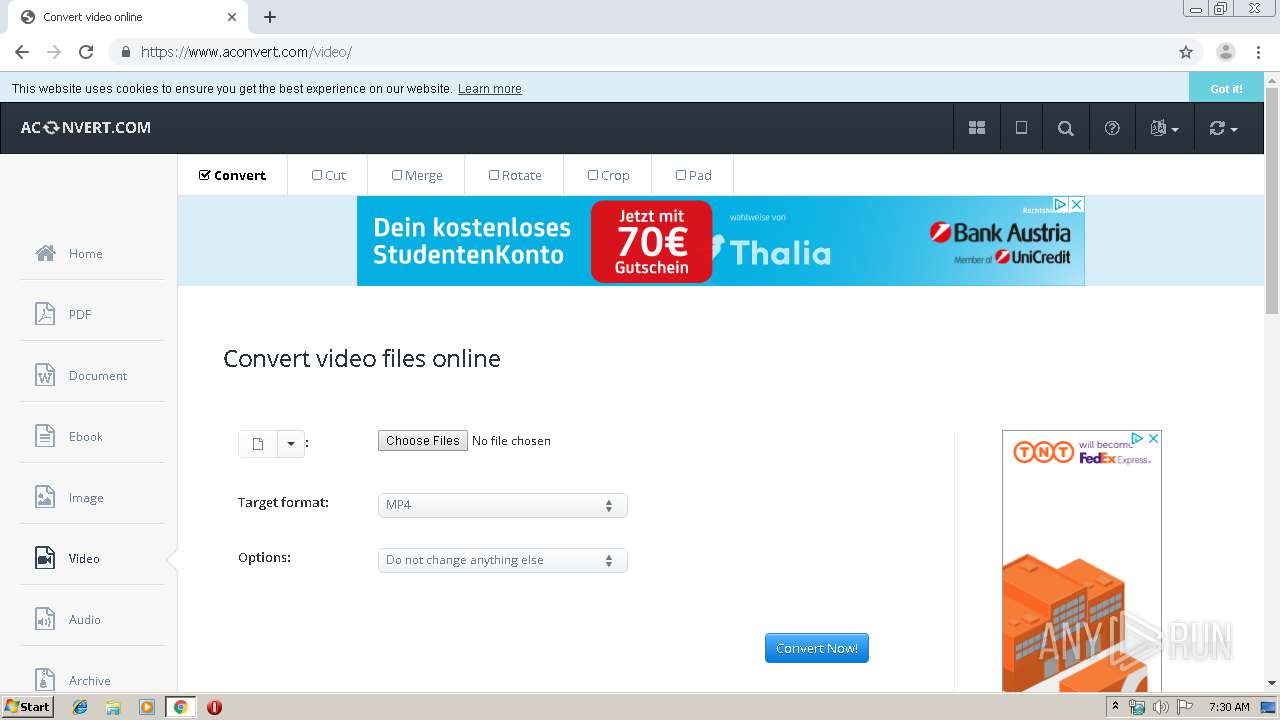Check the Rotate option
The width and height of the screenshot is (1280, 720).
tap(494, 175)
